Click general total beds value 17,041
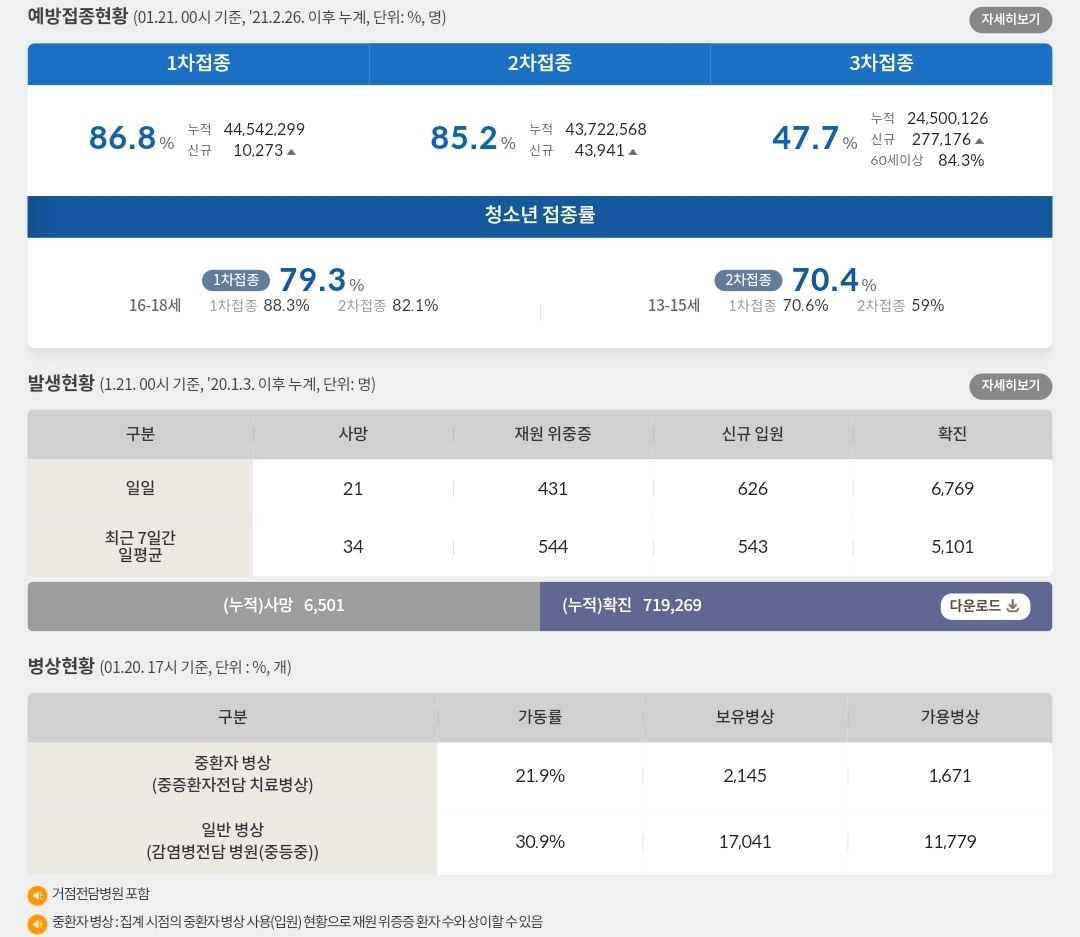The height and width of the screenshot is (937, 1080). pyautogui.click(x=745, y=842)
